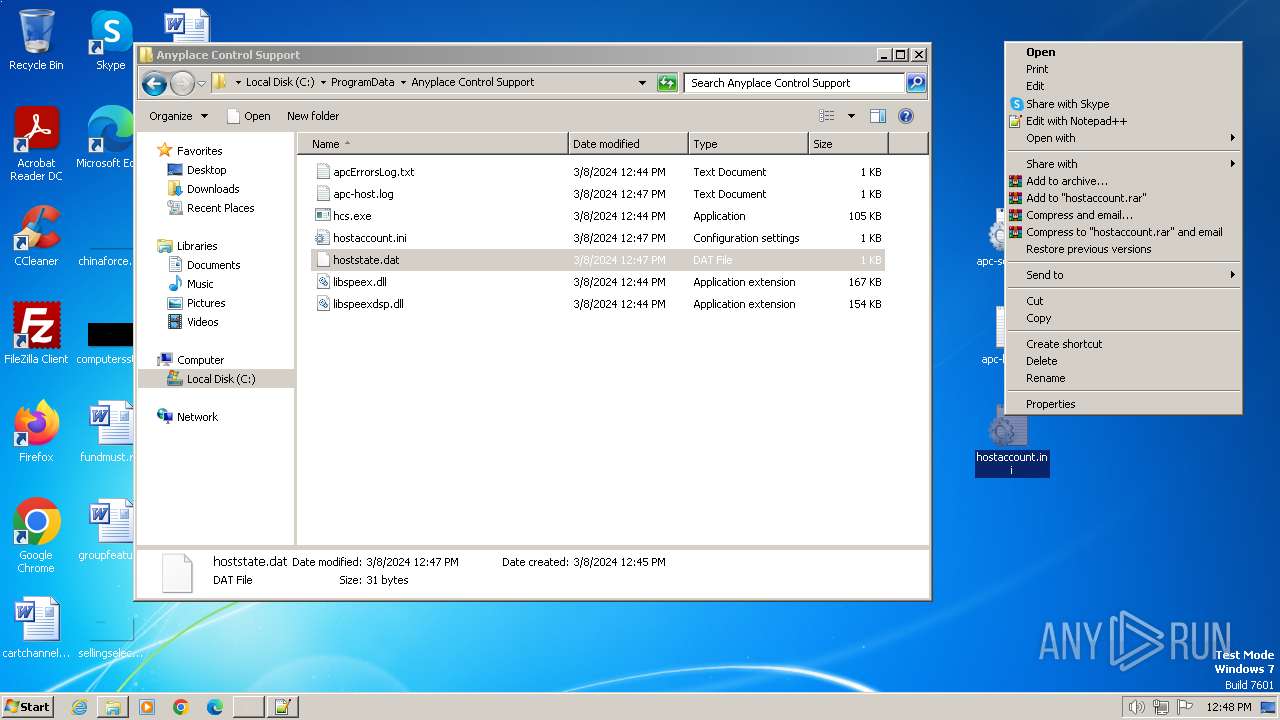Open recent pages dropdown beside Forward button
The height and width of the screenshot is (720, 1280).
[x=201, y=83]
